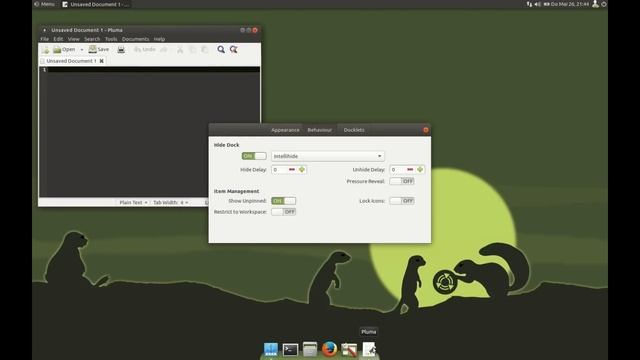Open the dropdown arrow next to Open
640x360 pixels.
[x=82, y=50]
